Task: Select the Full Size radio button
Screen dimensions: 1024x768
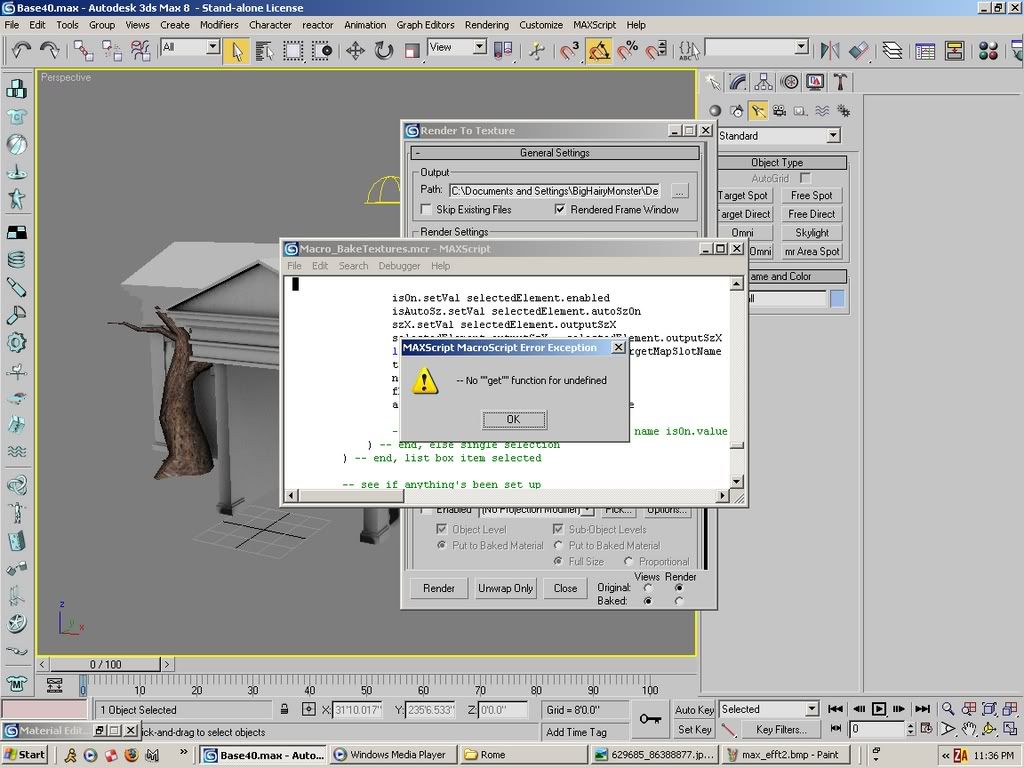Action: pos(558,561)
